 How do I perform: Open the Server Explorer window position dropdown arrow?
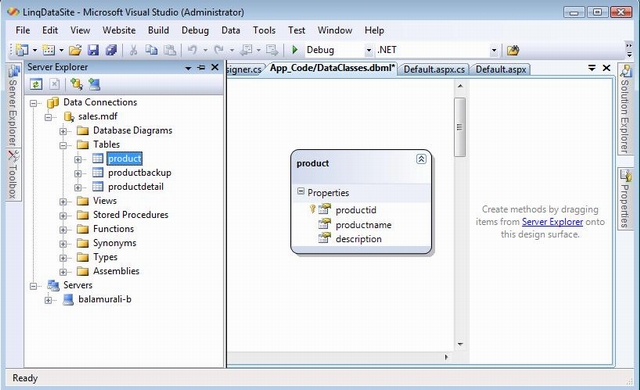coord(188,68)
